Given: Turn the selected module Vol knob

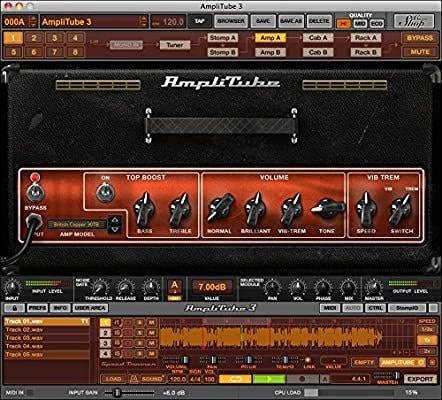Looking at the screenshot, I should (x=297, y=288).
